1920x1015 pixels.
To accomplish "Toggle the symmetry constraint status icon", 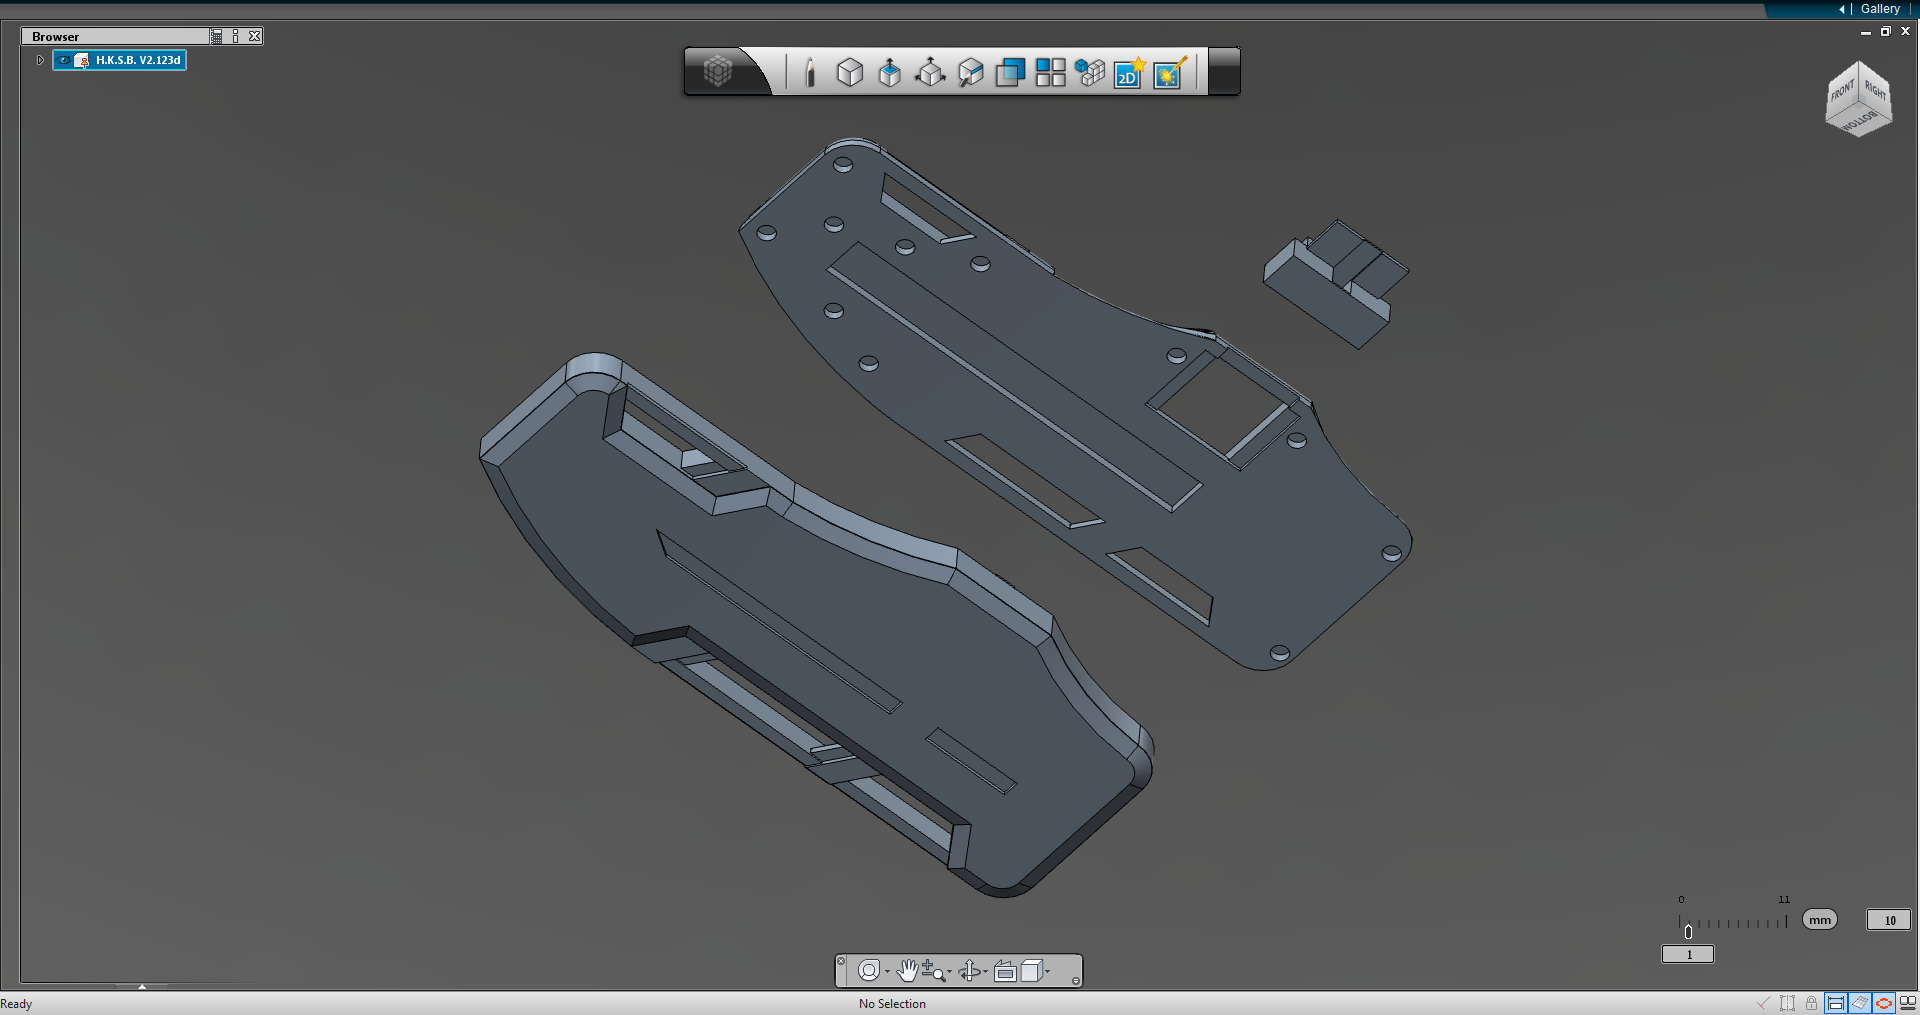I will pos(1787,1003).
